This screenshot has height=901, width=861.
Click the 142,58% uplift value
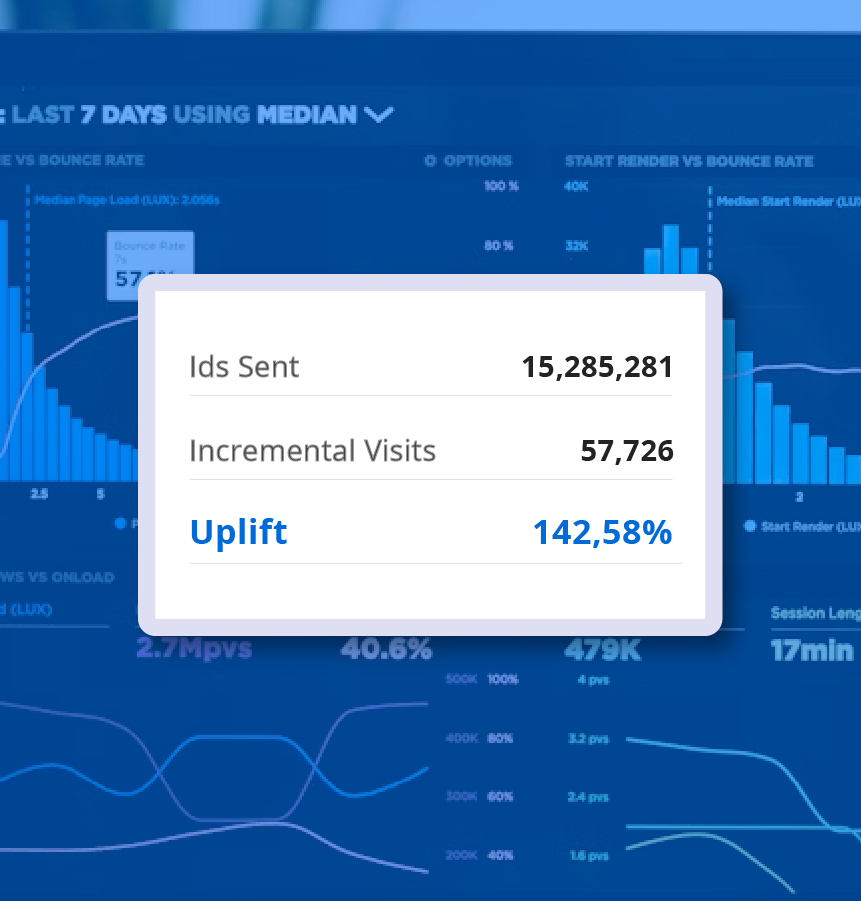pos(602,532)
